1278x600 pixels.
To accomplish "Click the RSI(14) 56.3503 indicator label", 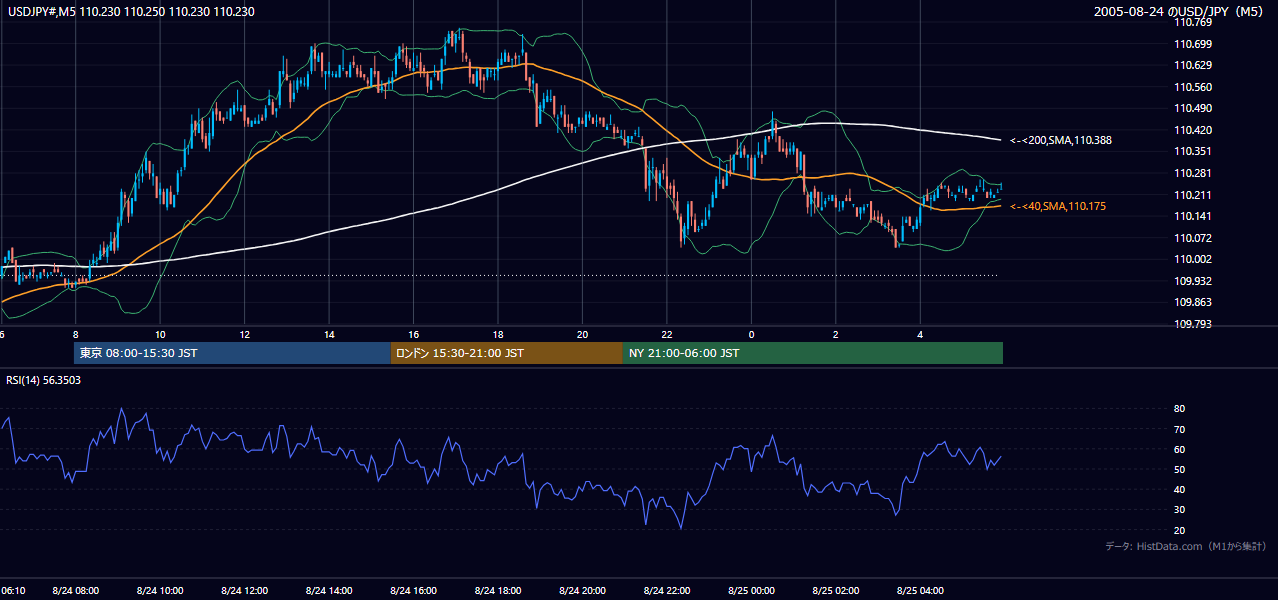I will [x=44, y=380].
